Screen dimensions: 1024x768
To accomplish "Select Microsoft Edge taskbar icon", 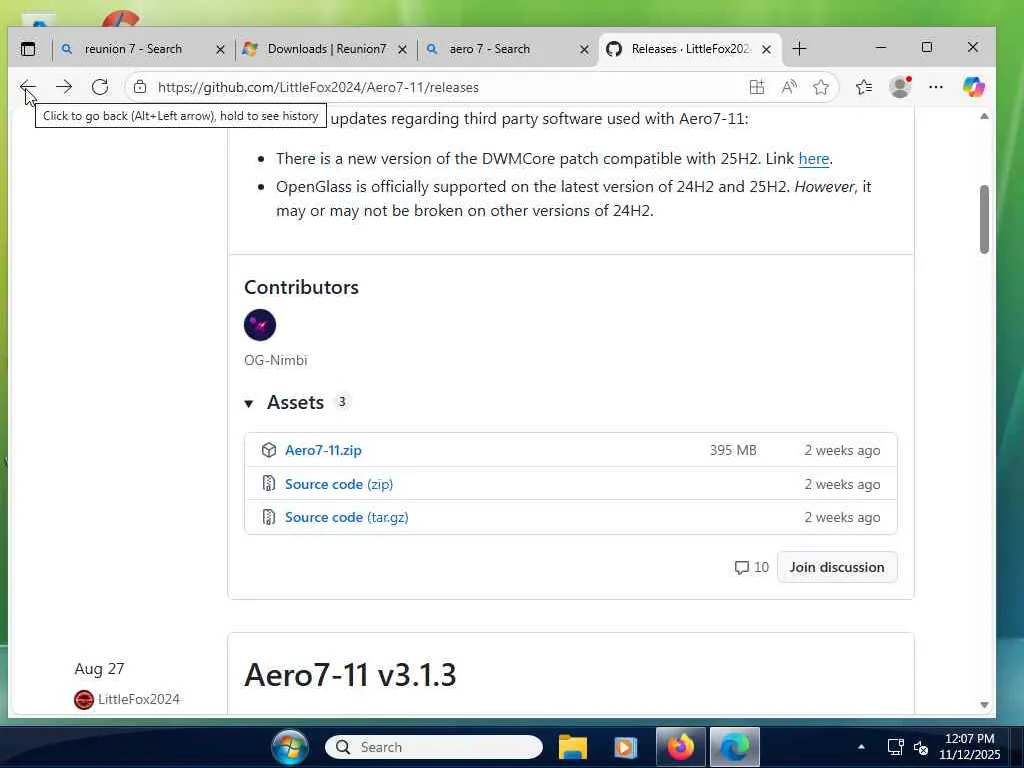I will (734, 746).
